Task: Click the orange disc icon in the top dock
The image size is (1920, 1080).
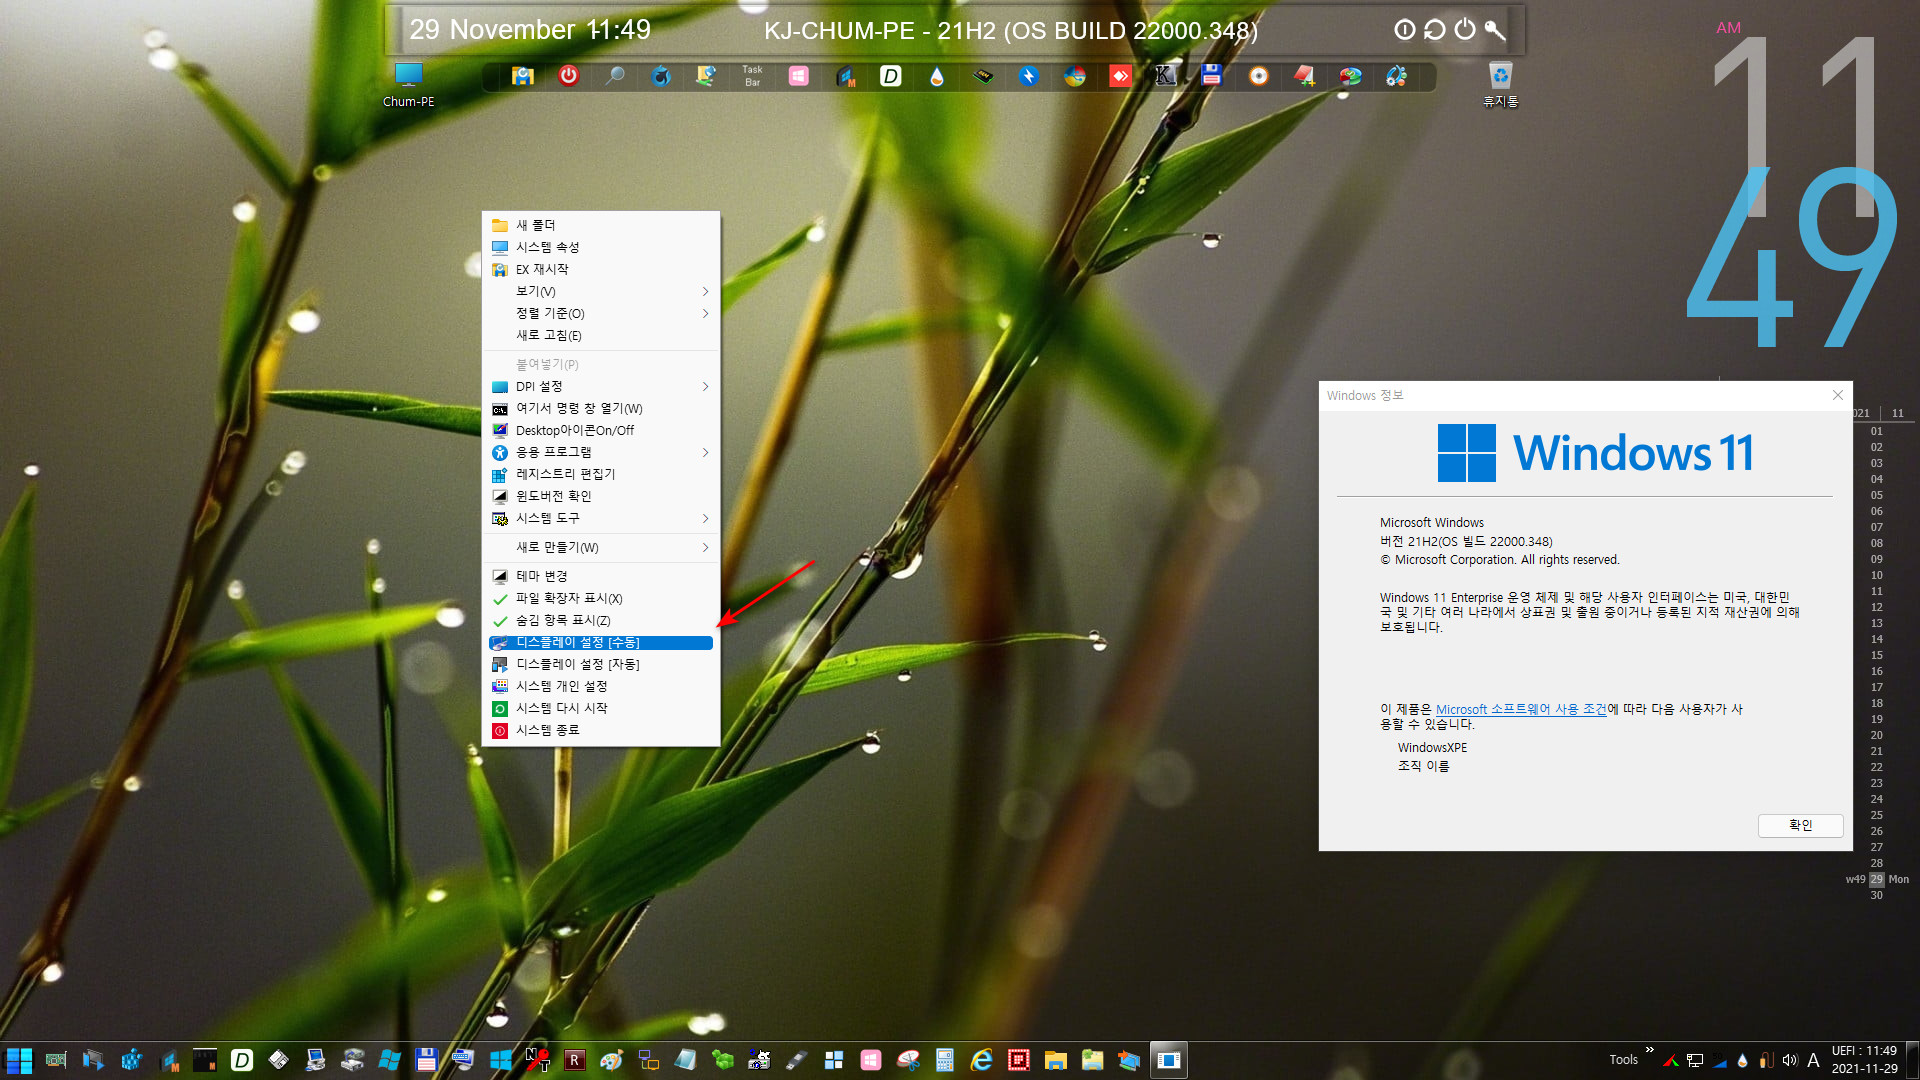Action: (1258, 76)
